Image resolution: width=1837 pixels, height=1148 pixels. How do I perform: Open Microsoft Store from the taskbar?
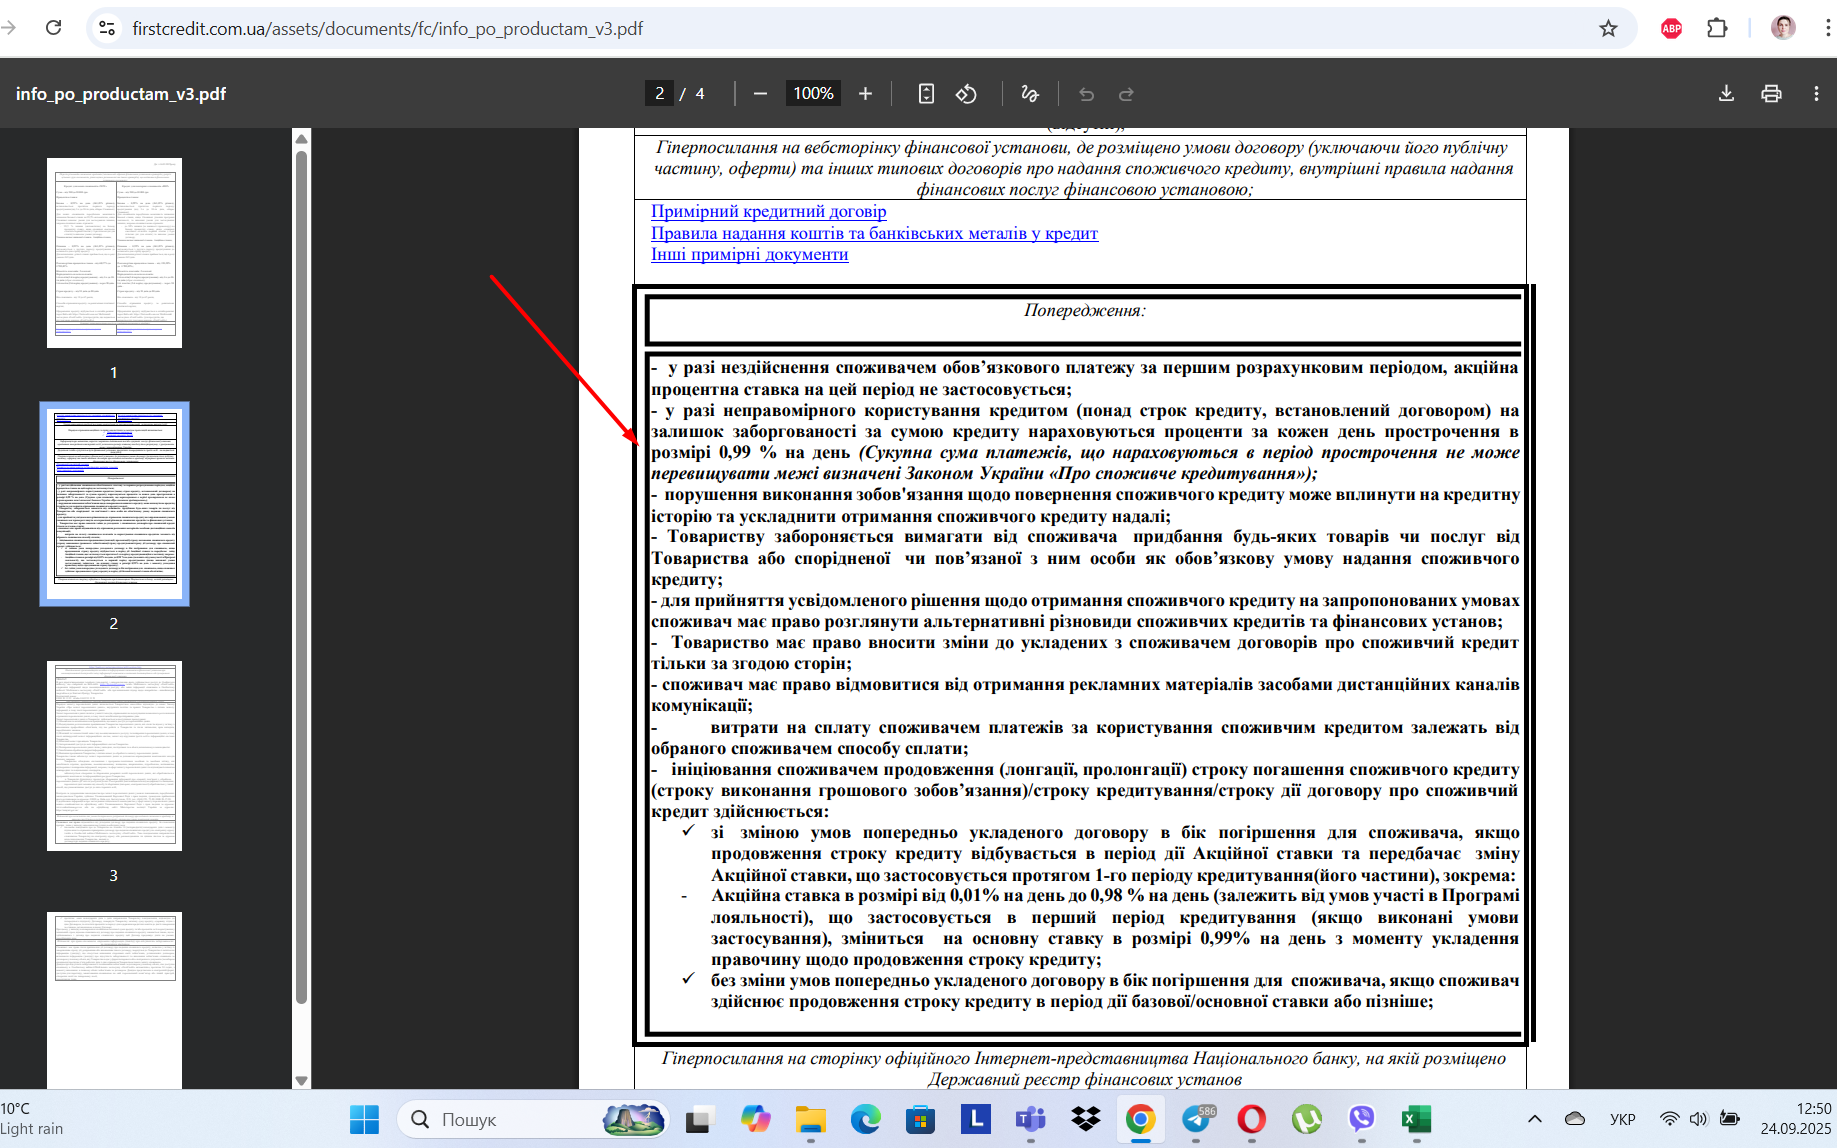tap(920, 1119)
